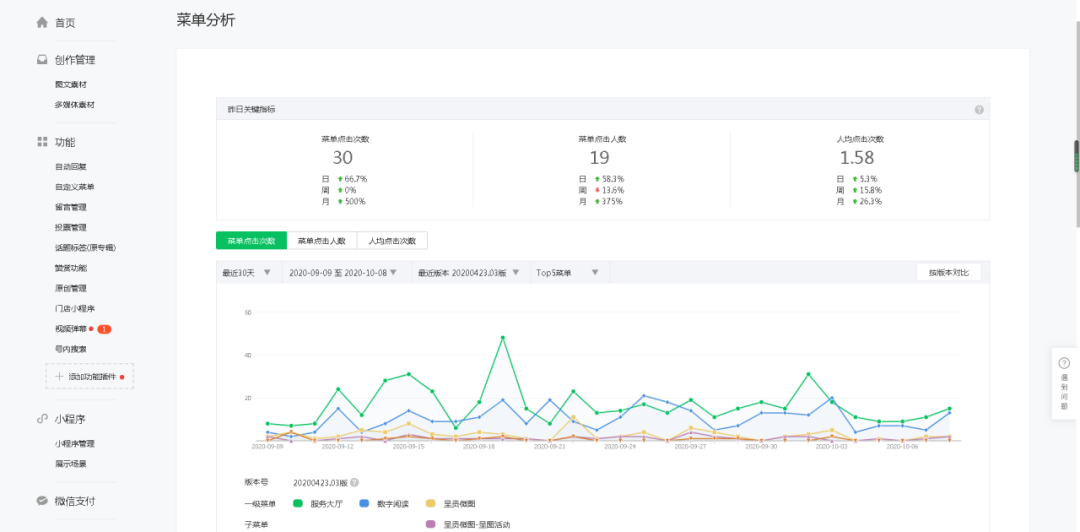Click the 创作管理 section heading
Image resolution: width=1080 pixels, height=532 pixels.
[x=75, y=60]
